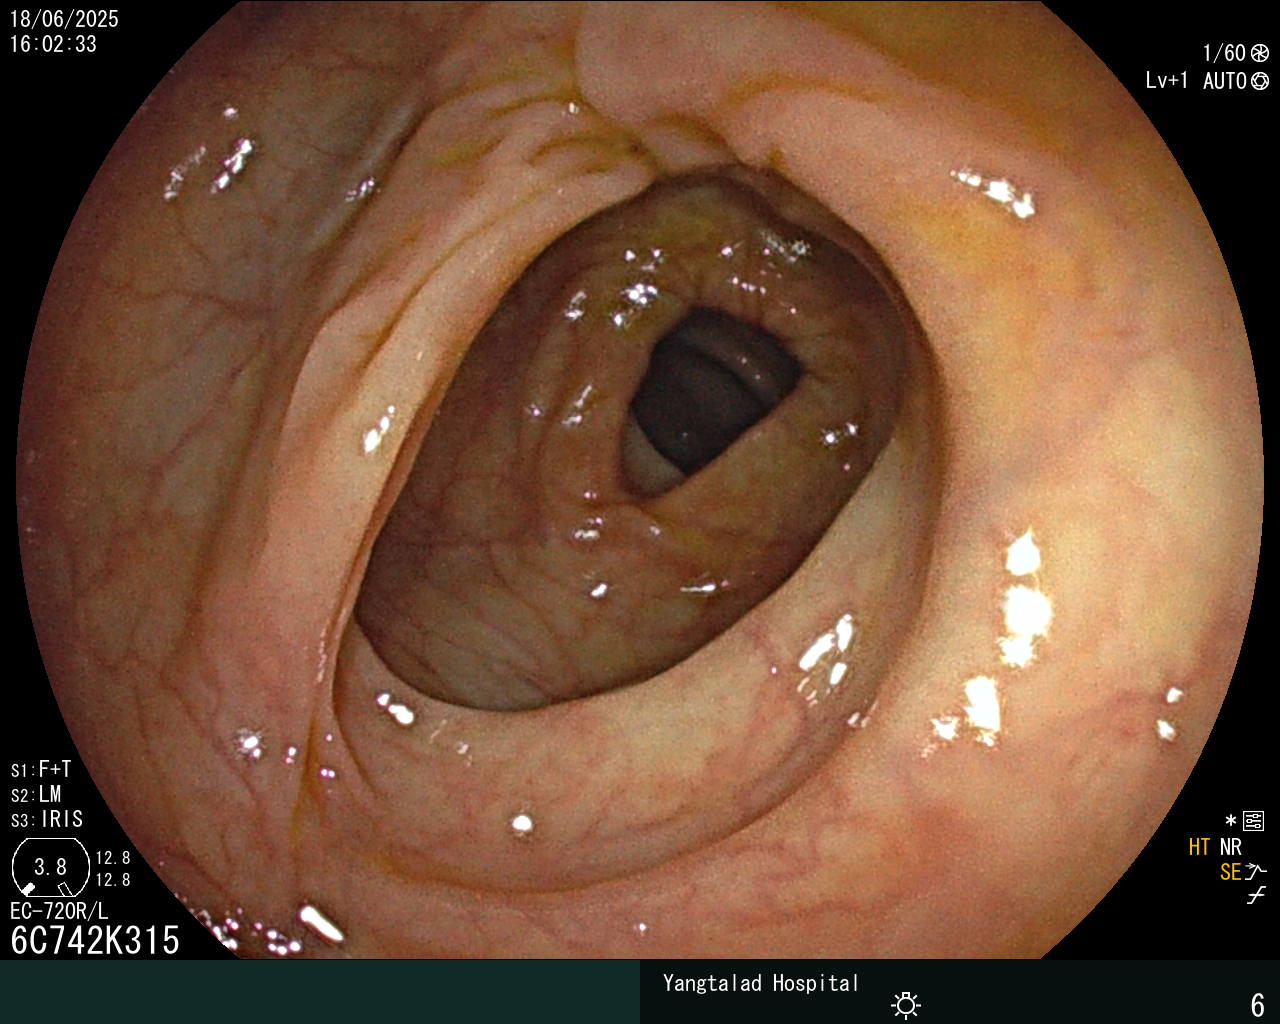Click the upper 12.8 diameter value
The height and width of the screenshot is (1024, 1280).
pos(113,858)
